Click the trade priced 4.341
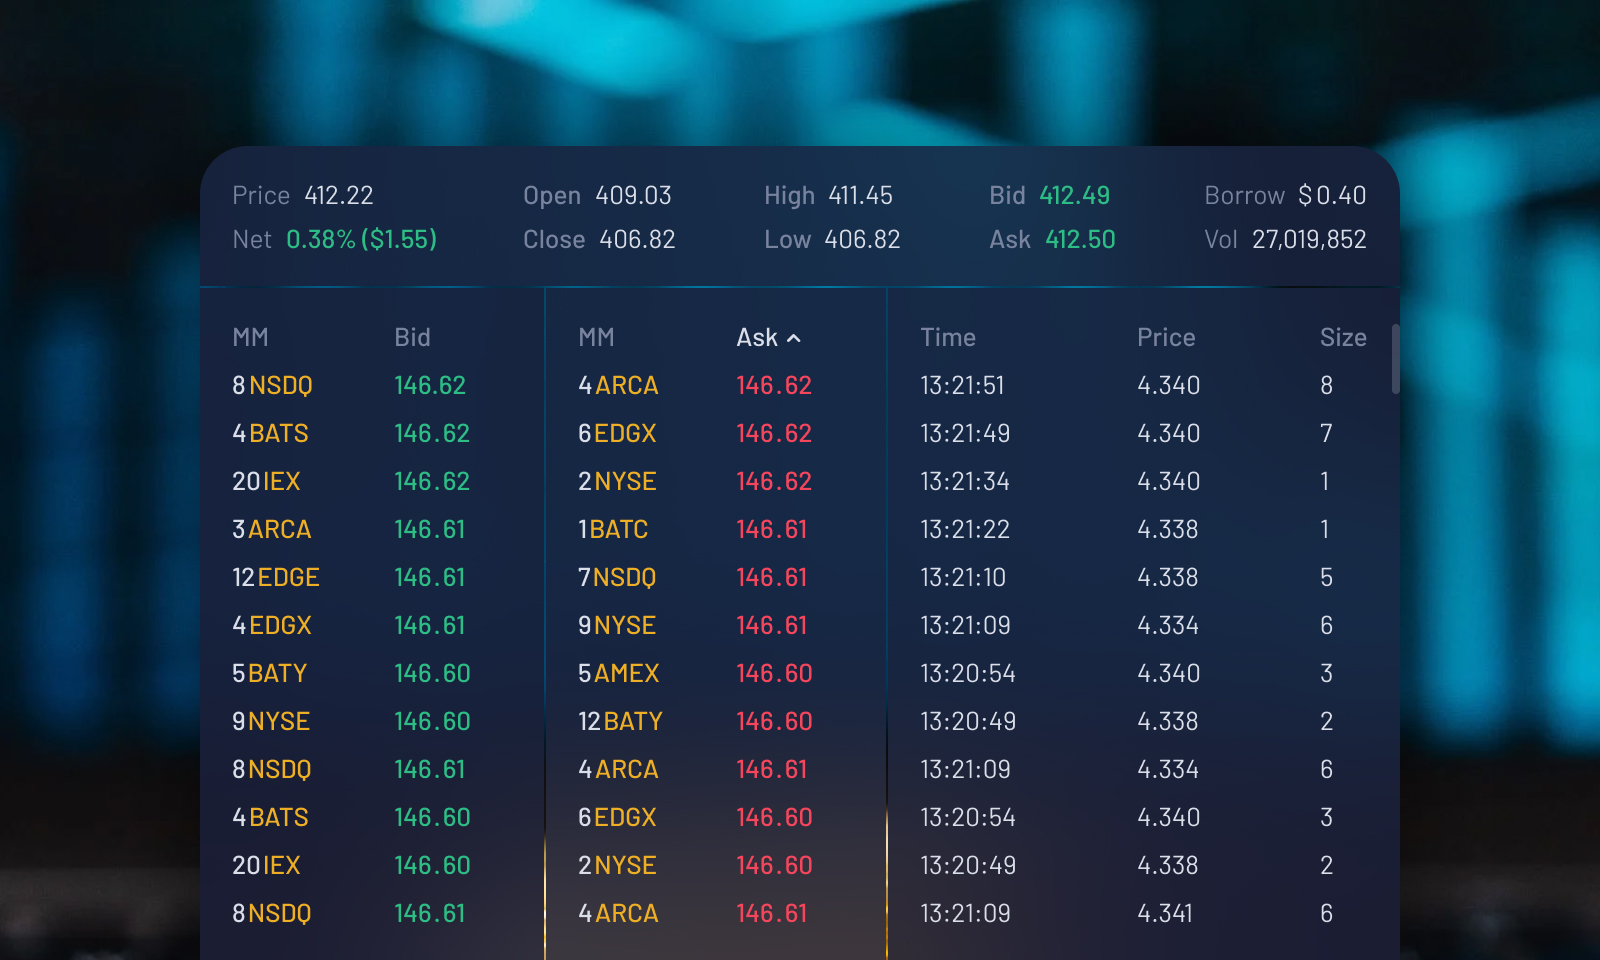The width and height of the screenshot is (1600, 960). (x=1140, y=913)
